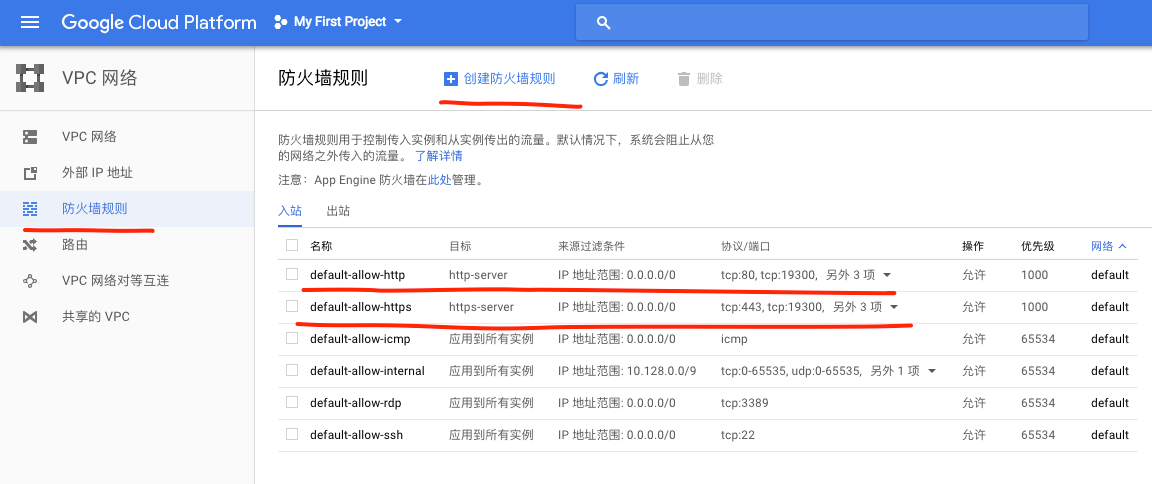Click the 协议/端口 column header

pos(745,246)
